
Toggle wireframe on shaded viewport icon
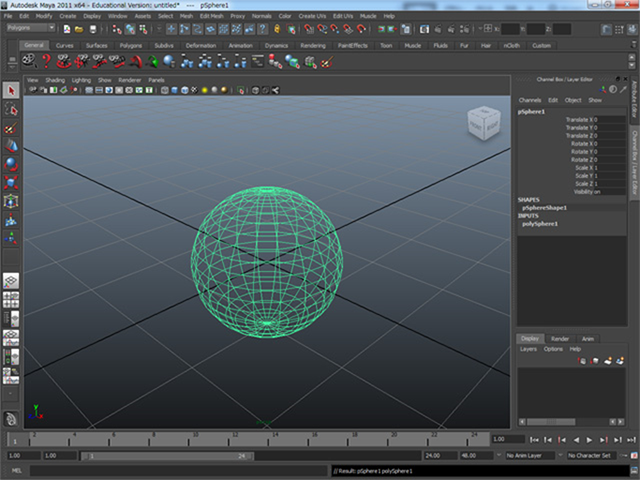(x=184, y=90)
